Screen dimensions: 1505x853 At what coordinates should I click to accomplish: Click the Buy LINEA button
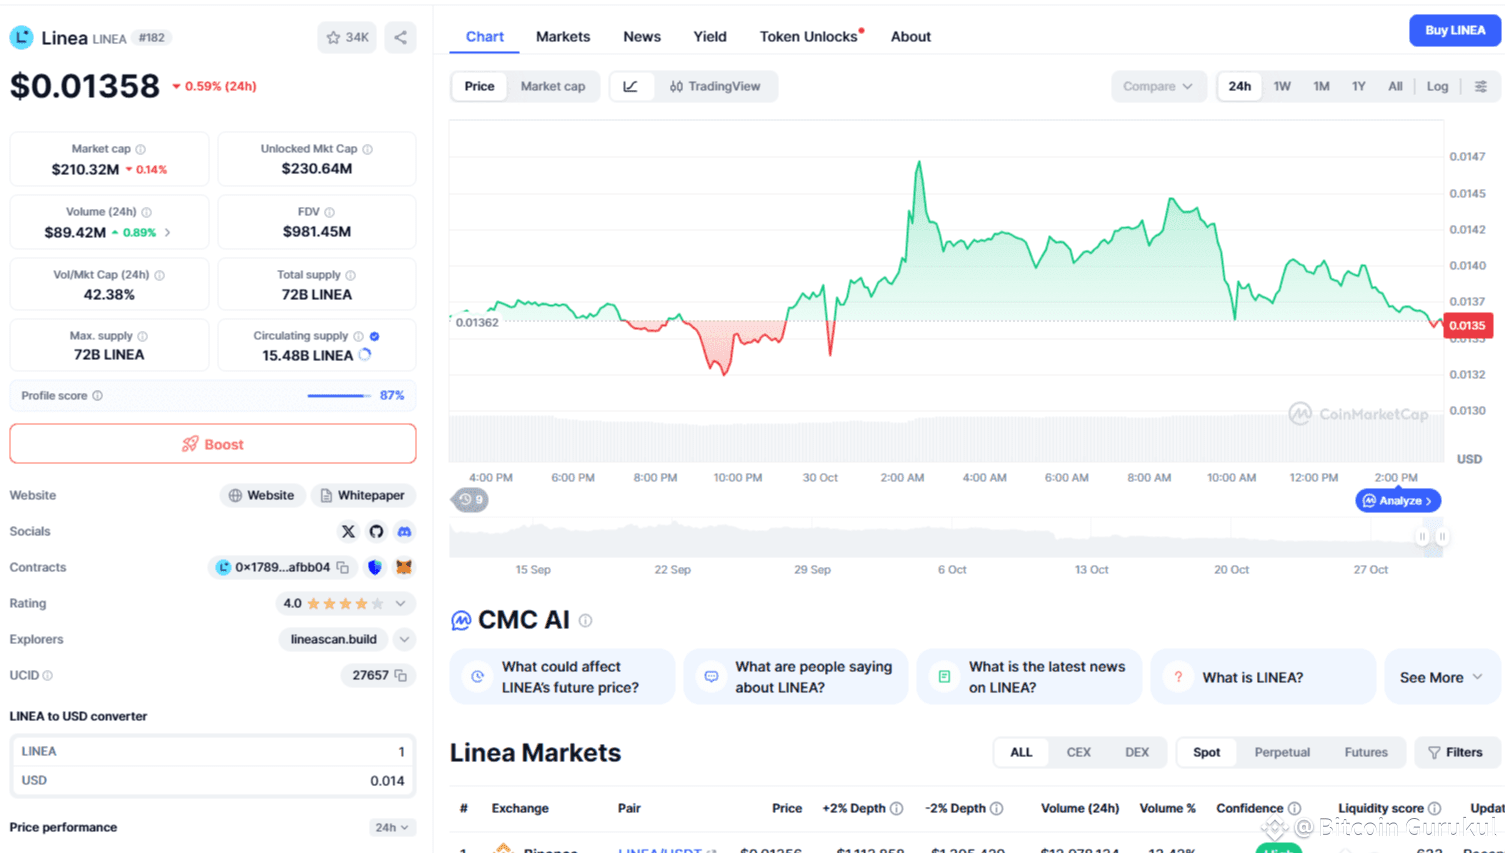click(1454, 31)
